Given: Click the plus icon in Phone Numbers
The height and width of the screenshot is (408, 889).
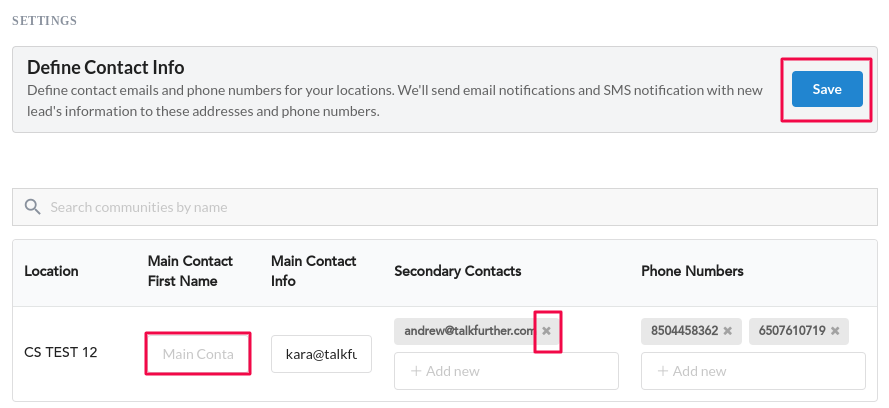Looking at the screenshot, I should [663, 371].
